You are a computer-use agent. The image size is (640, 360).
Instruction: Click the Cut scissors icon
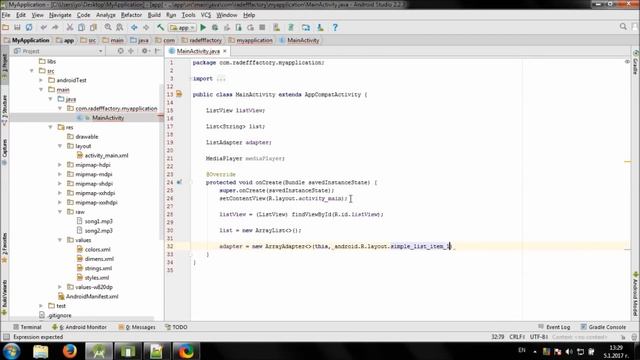point(70,27)
